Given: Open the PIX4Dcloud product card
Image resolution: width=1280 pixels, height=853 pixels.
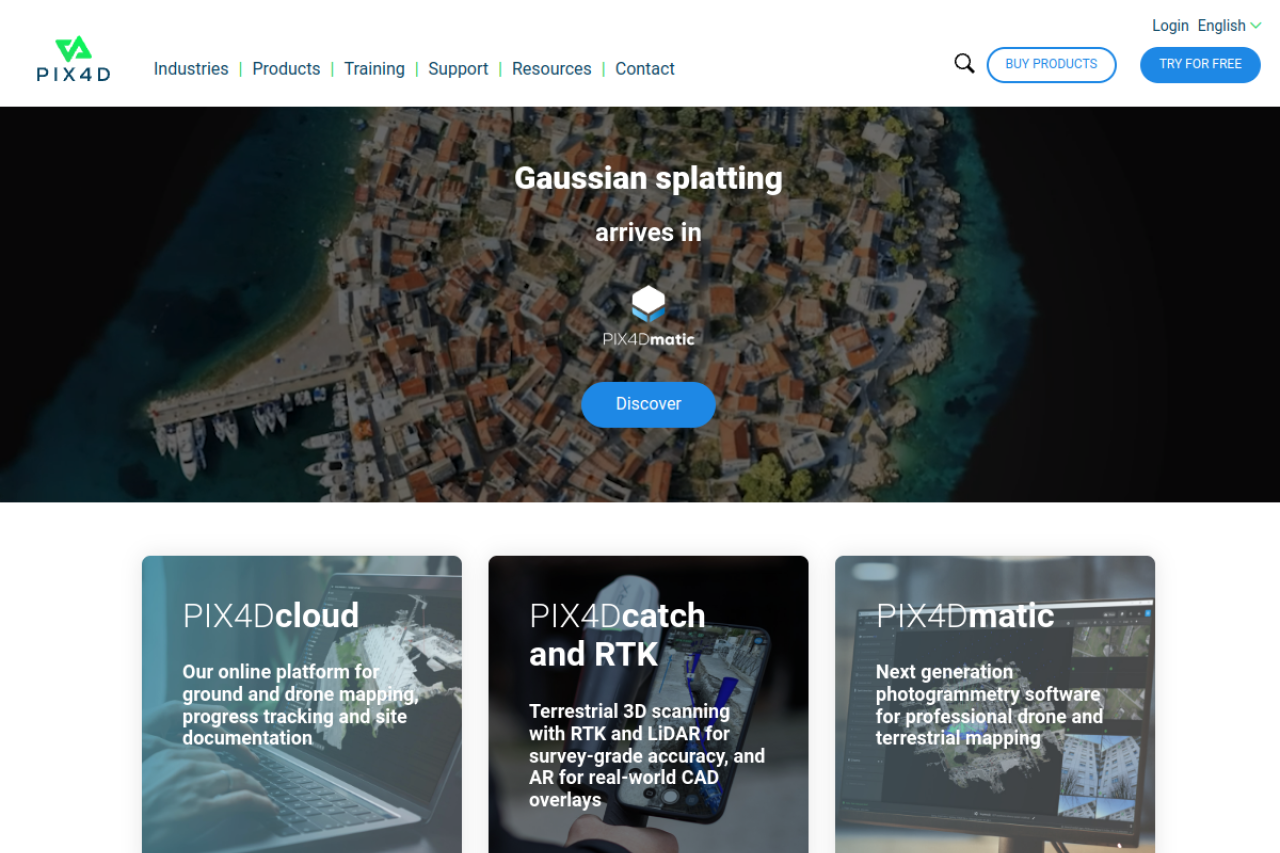Looking at the screenshot, I should 302,704.
